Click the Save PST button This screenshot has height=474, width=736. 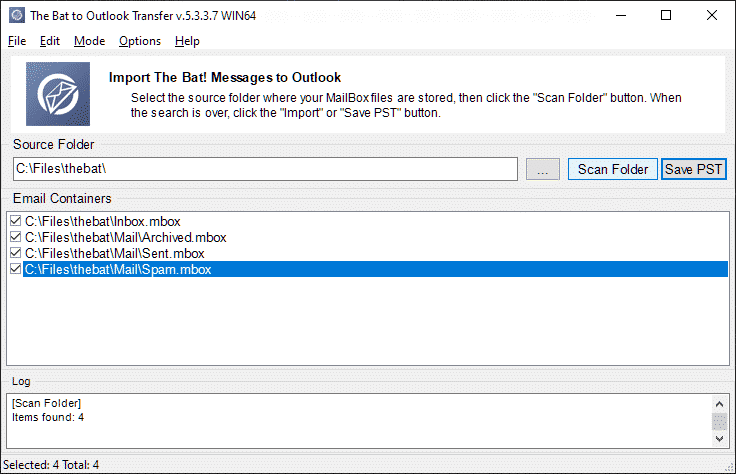693,169
